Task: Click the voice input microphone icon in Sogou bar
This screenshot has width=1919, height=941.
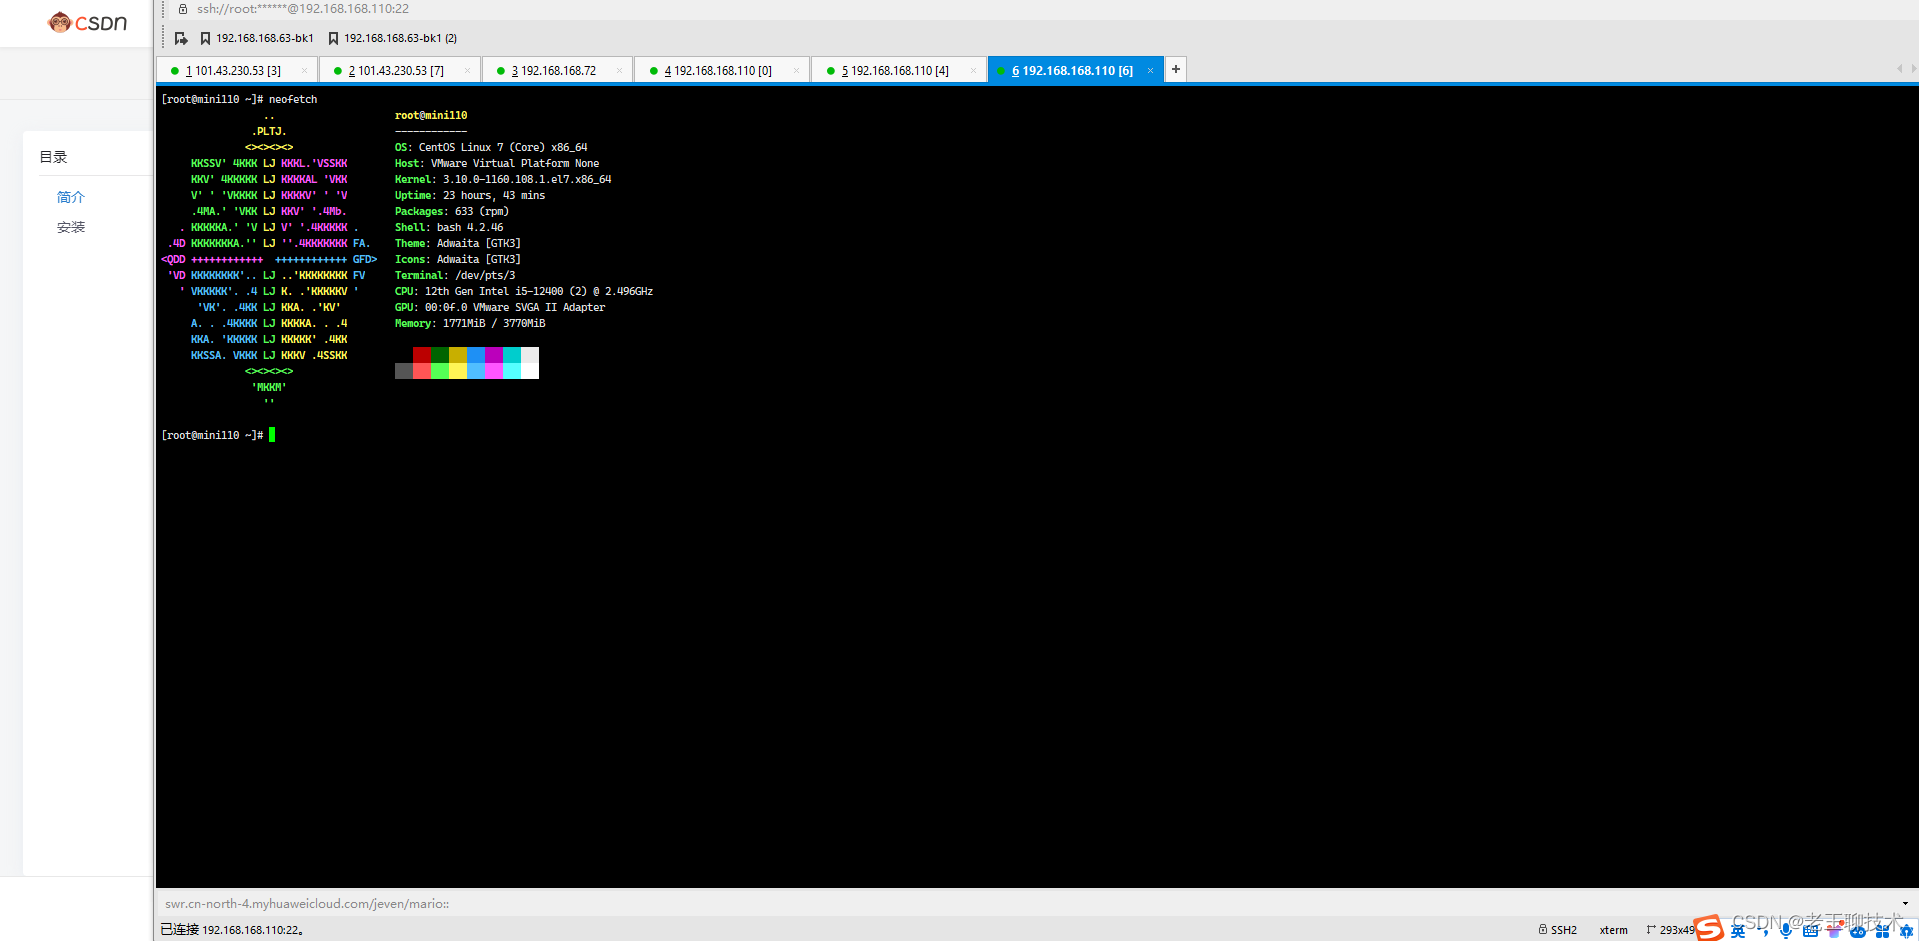Action: tap(1787, 931)
